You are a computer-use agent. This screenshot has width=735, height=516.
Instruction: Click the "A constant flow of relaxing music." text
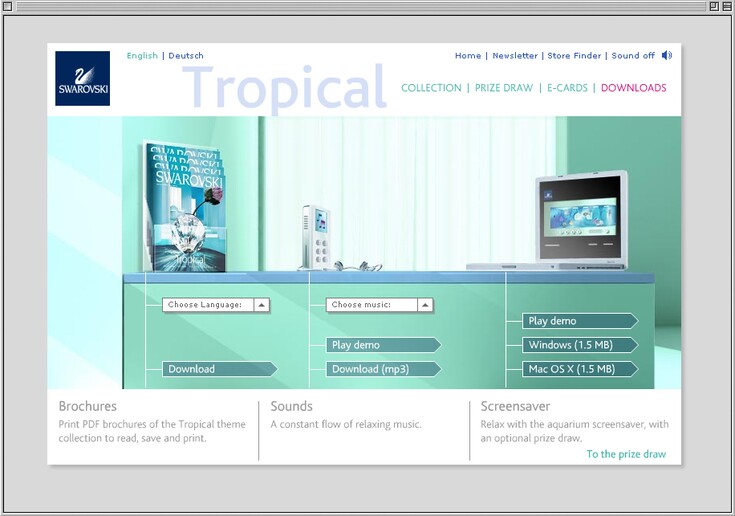pyautogui.click(x=346, y=424)
